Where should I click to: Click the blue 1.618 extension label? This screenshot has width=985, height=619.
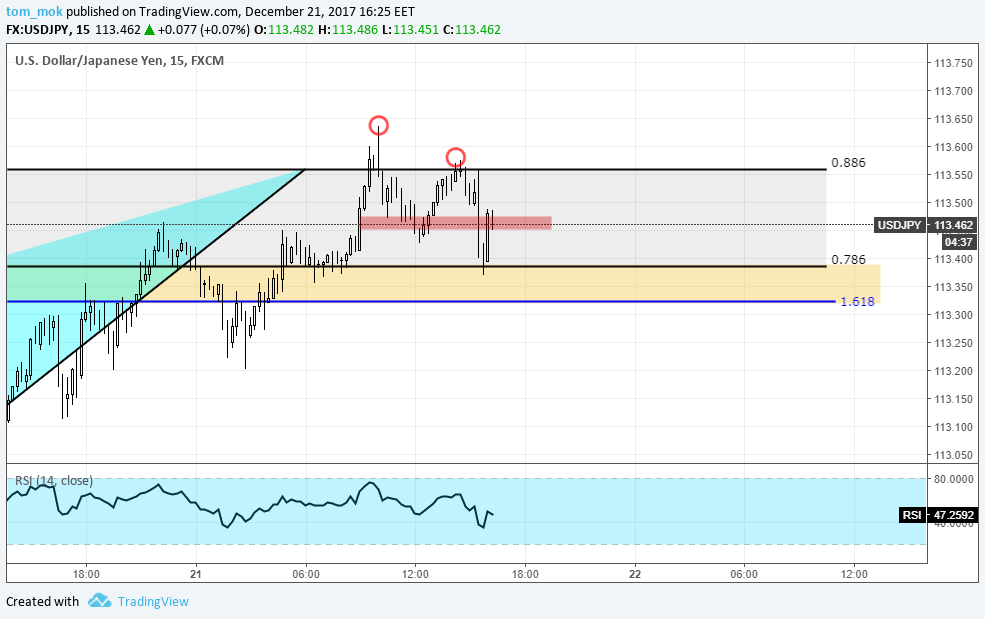857,302
